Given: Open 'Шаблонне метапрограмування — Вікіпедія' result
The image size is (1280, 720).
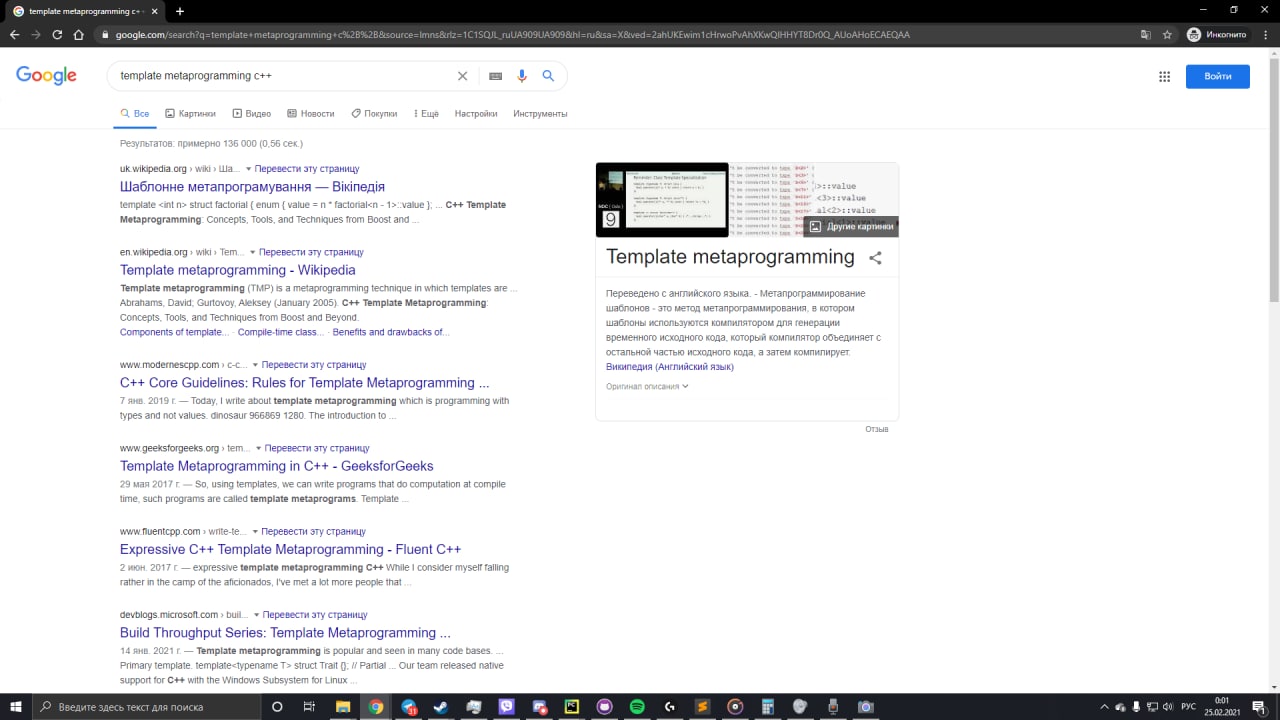Looking at the screenshot, I should [x=252, y=187].
